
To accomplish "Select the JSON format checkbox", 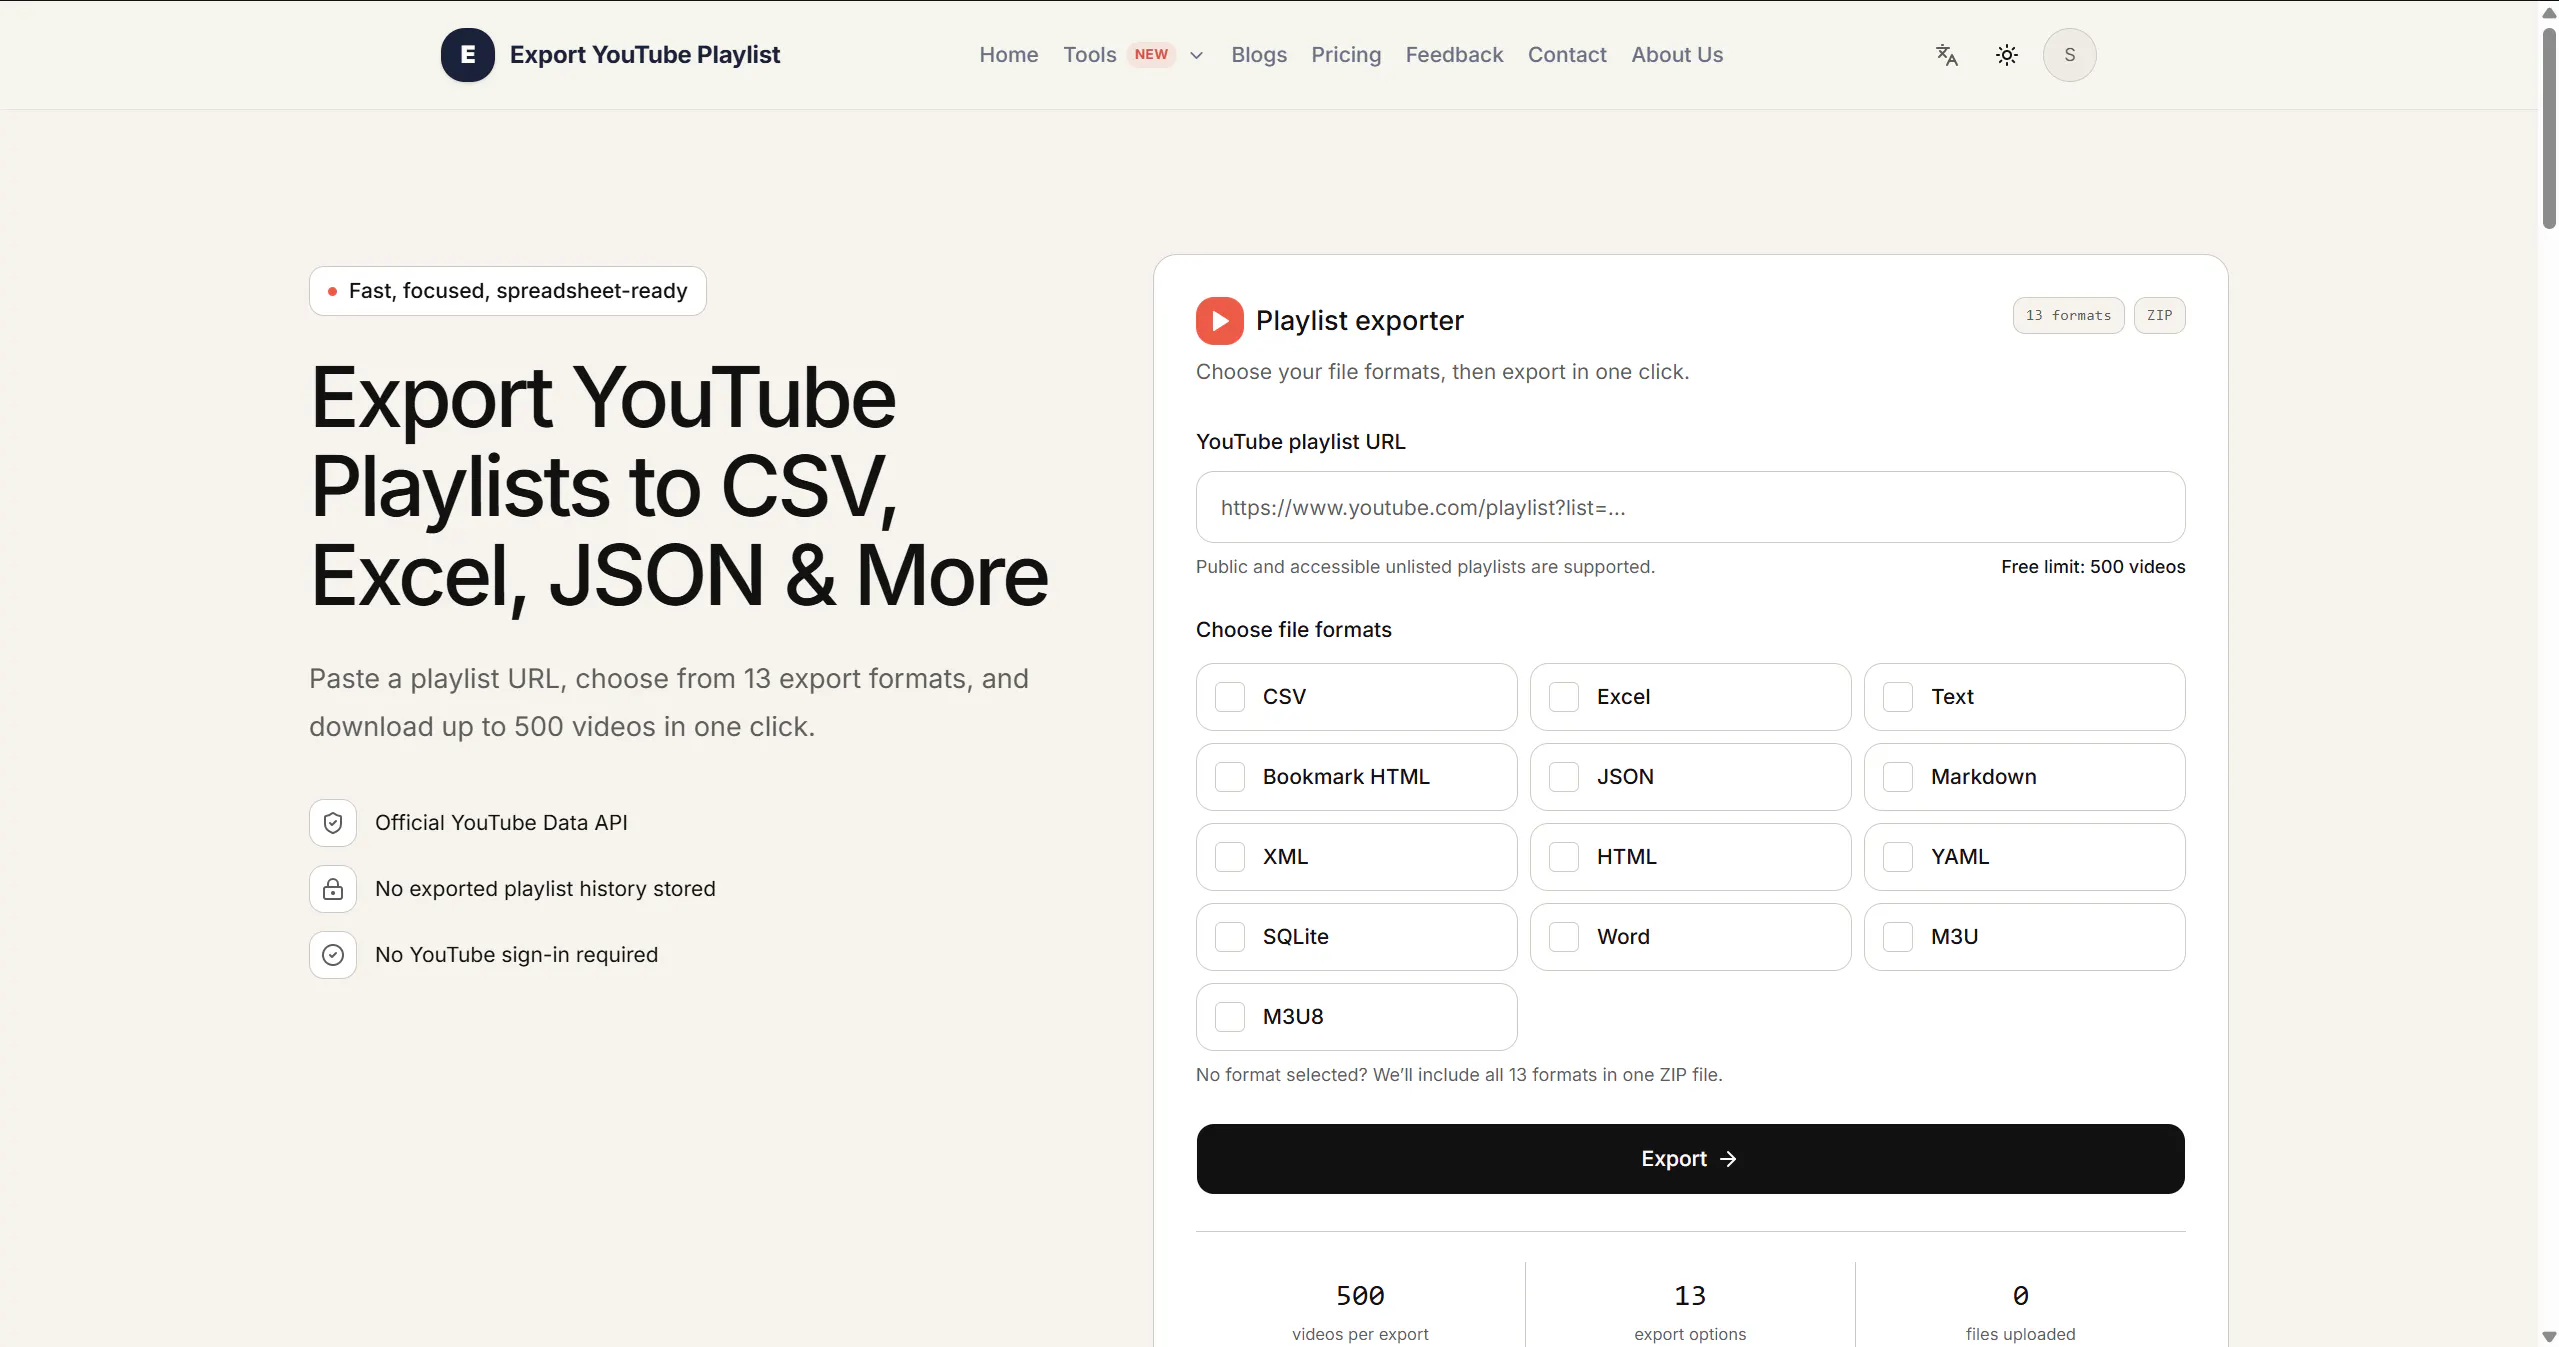I will [1563, 777].
